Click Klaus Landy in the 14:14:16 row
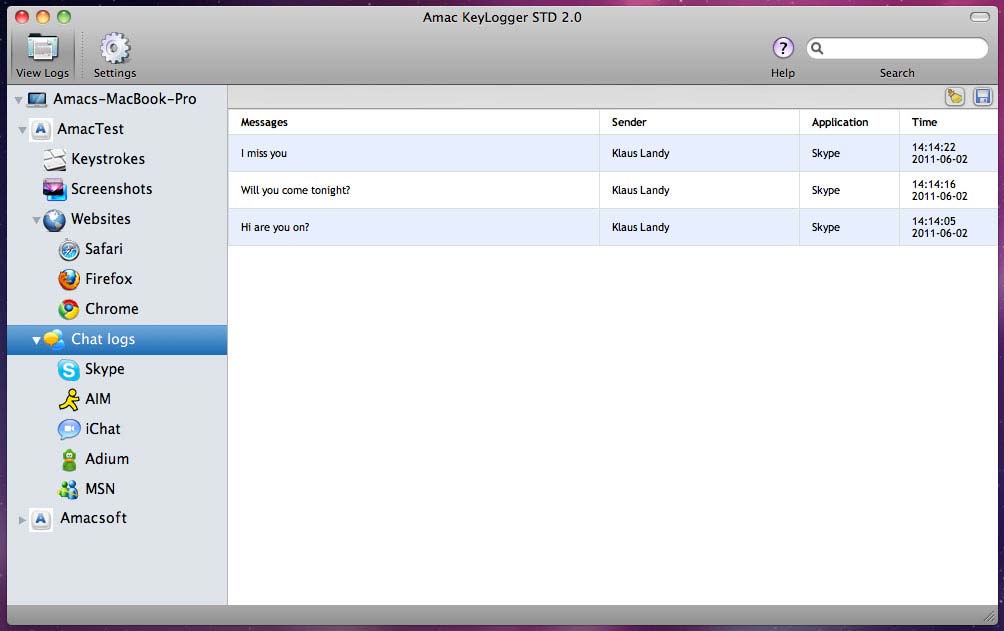1004x631 pixels. click(640, 190)
